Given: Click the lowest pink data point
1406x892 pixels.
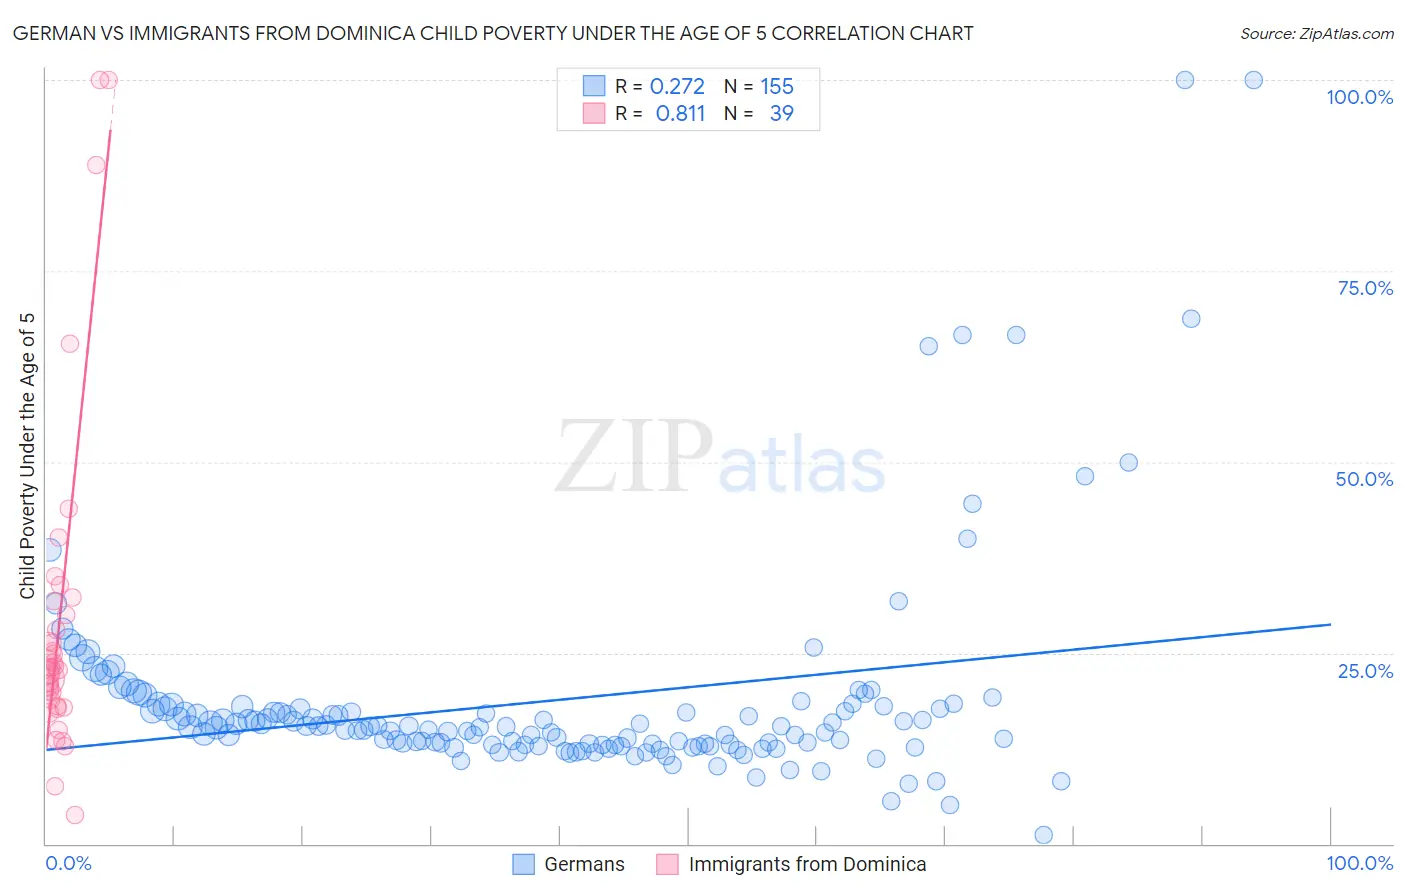Looking at the screenshot, I should click(74, 815).
